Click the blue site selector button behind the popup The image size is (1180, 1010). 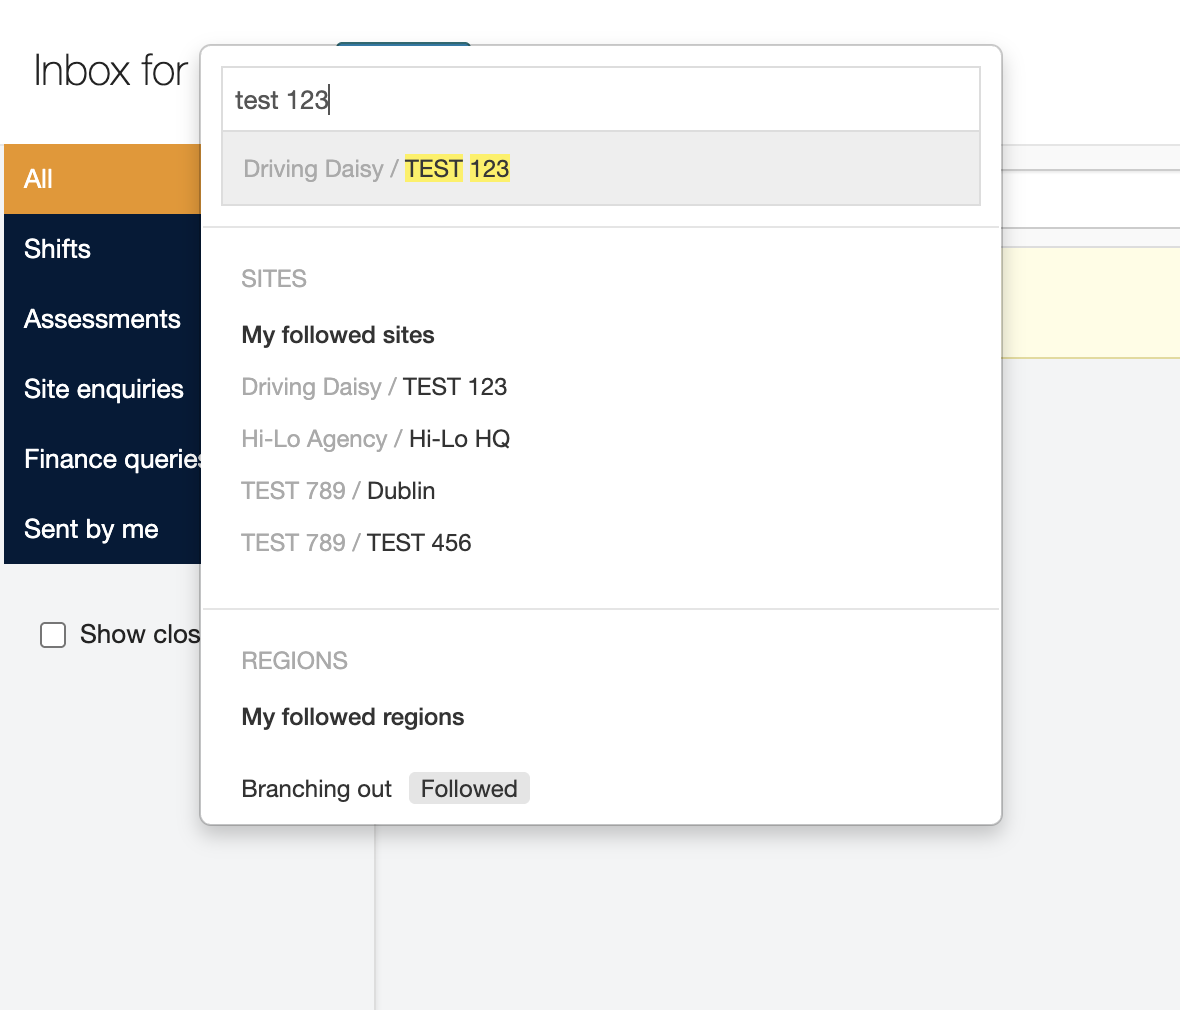403,43
